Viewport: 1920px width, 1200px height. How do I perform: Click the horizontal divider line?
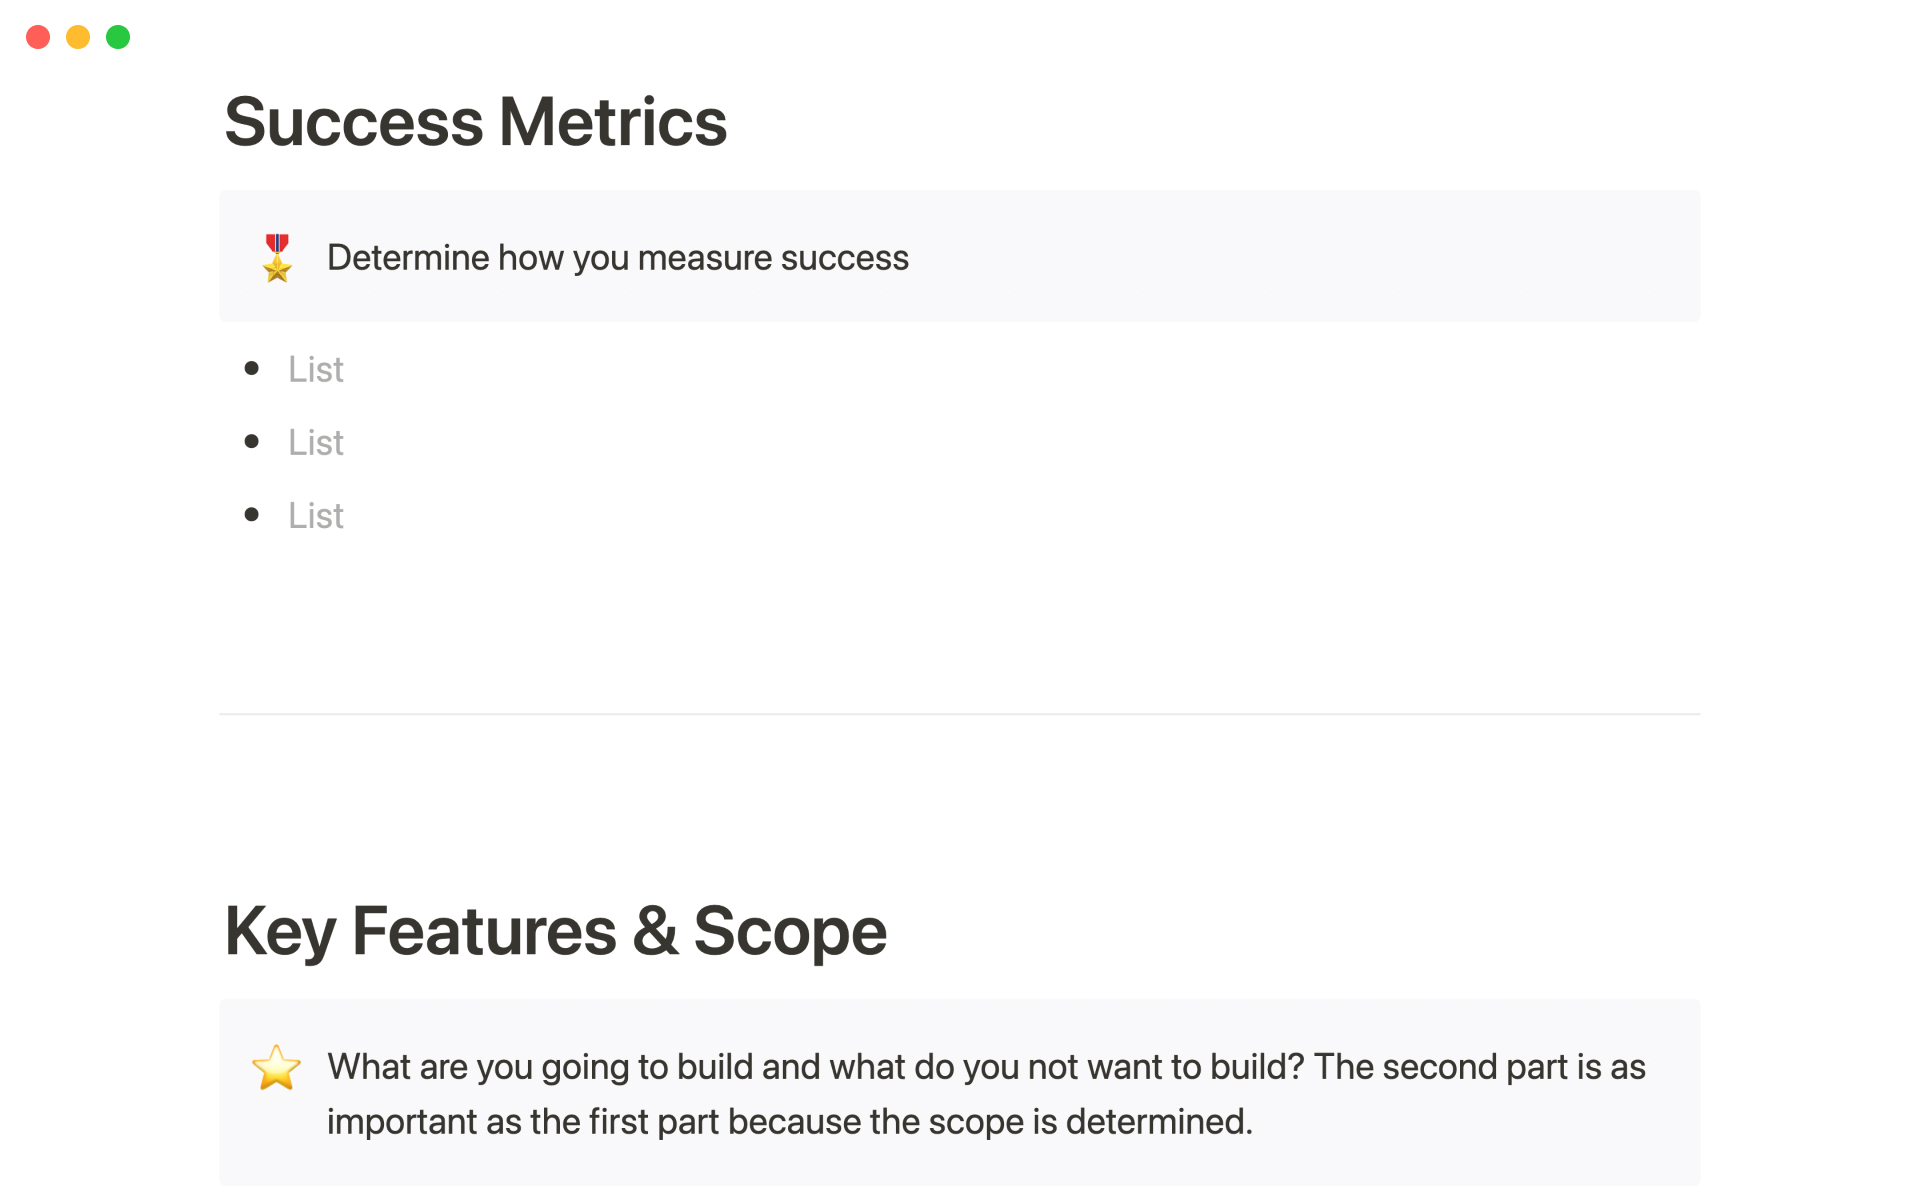pyautogui.click(x=959, y=714)
